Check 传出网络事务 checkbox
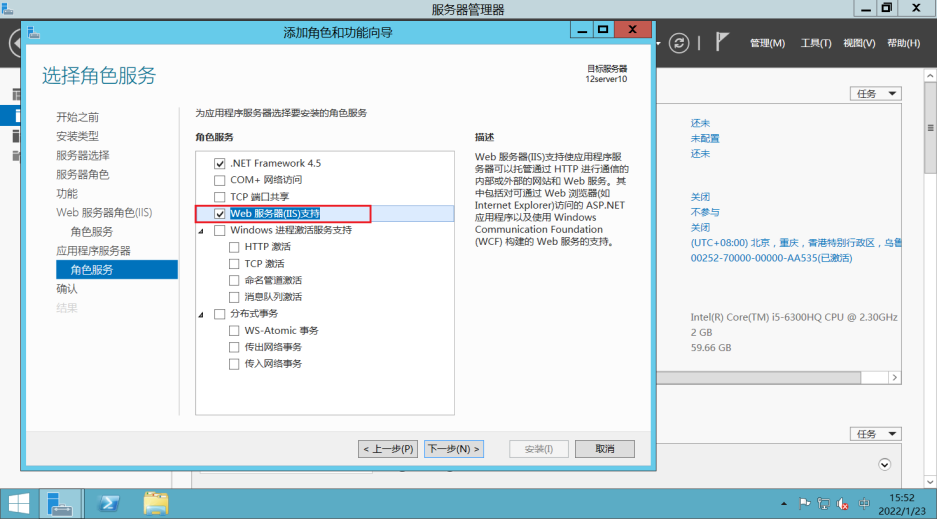Viewport: 937px width, 519px height. click(x=234, y=348)
